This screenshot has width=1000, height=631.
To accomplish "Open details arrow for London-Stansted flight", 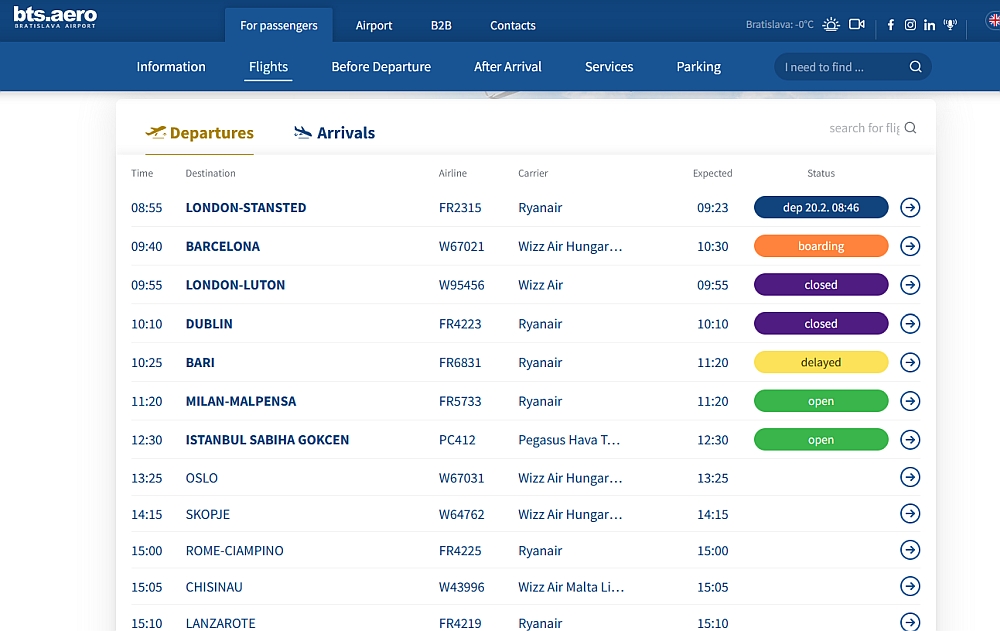I will pyautogui.click(x=910, y=208).
